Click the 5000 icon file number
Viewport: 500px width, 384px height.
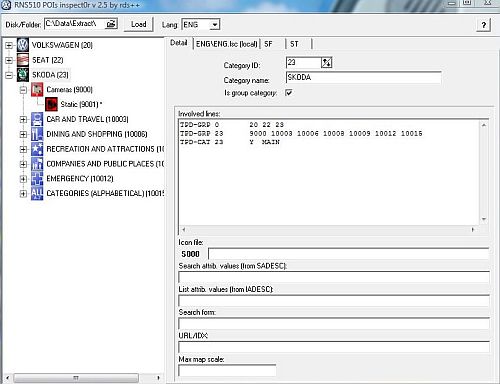point(190,254)
